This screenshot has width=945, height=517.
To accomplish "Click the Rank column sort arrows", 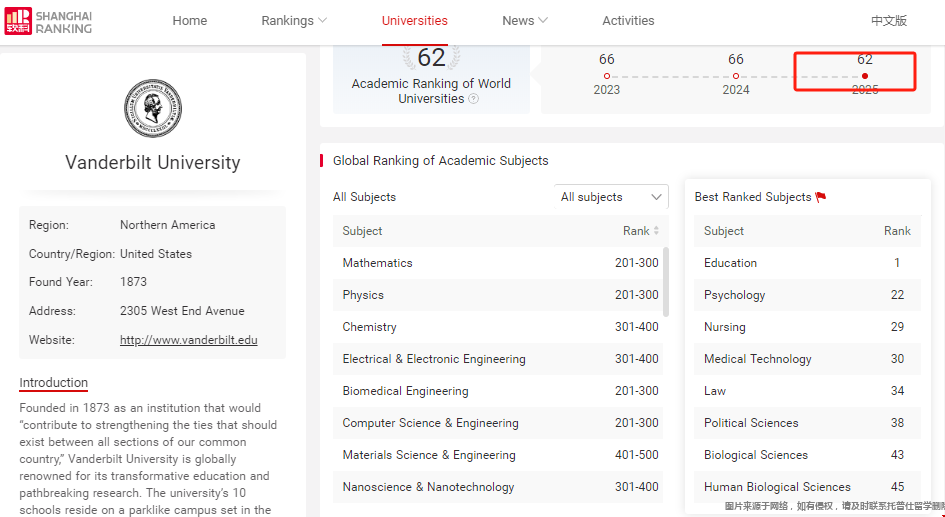I will pos(656,231).
